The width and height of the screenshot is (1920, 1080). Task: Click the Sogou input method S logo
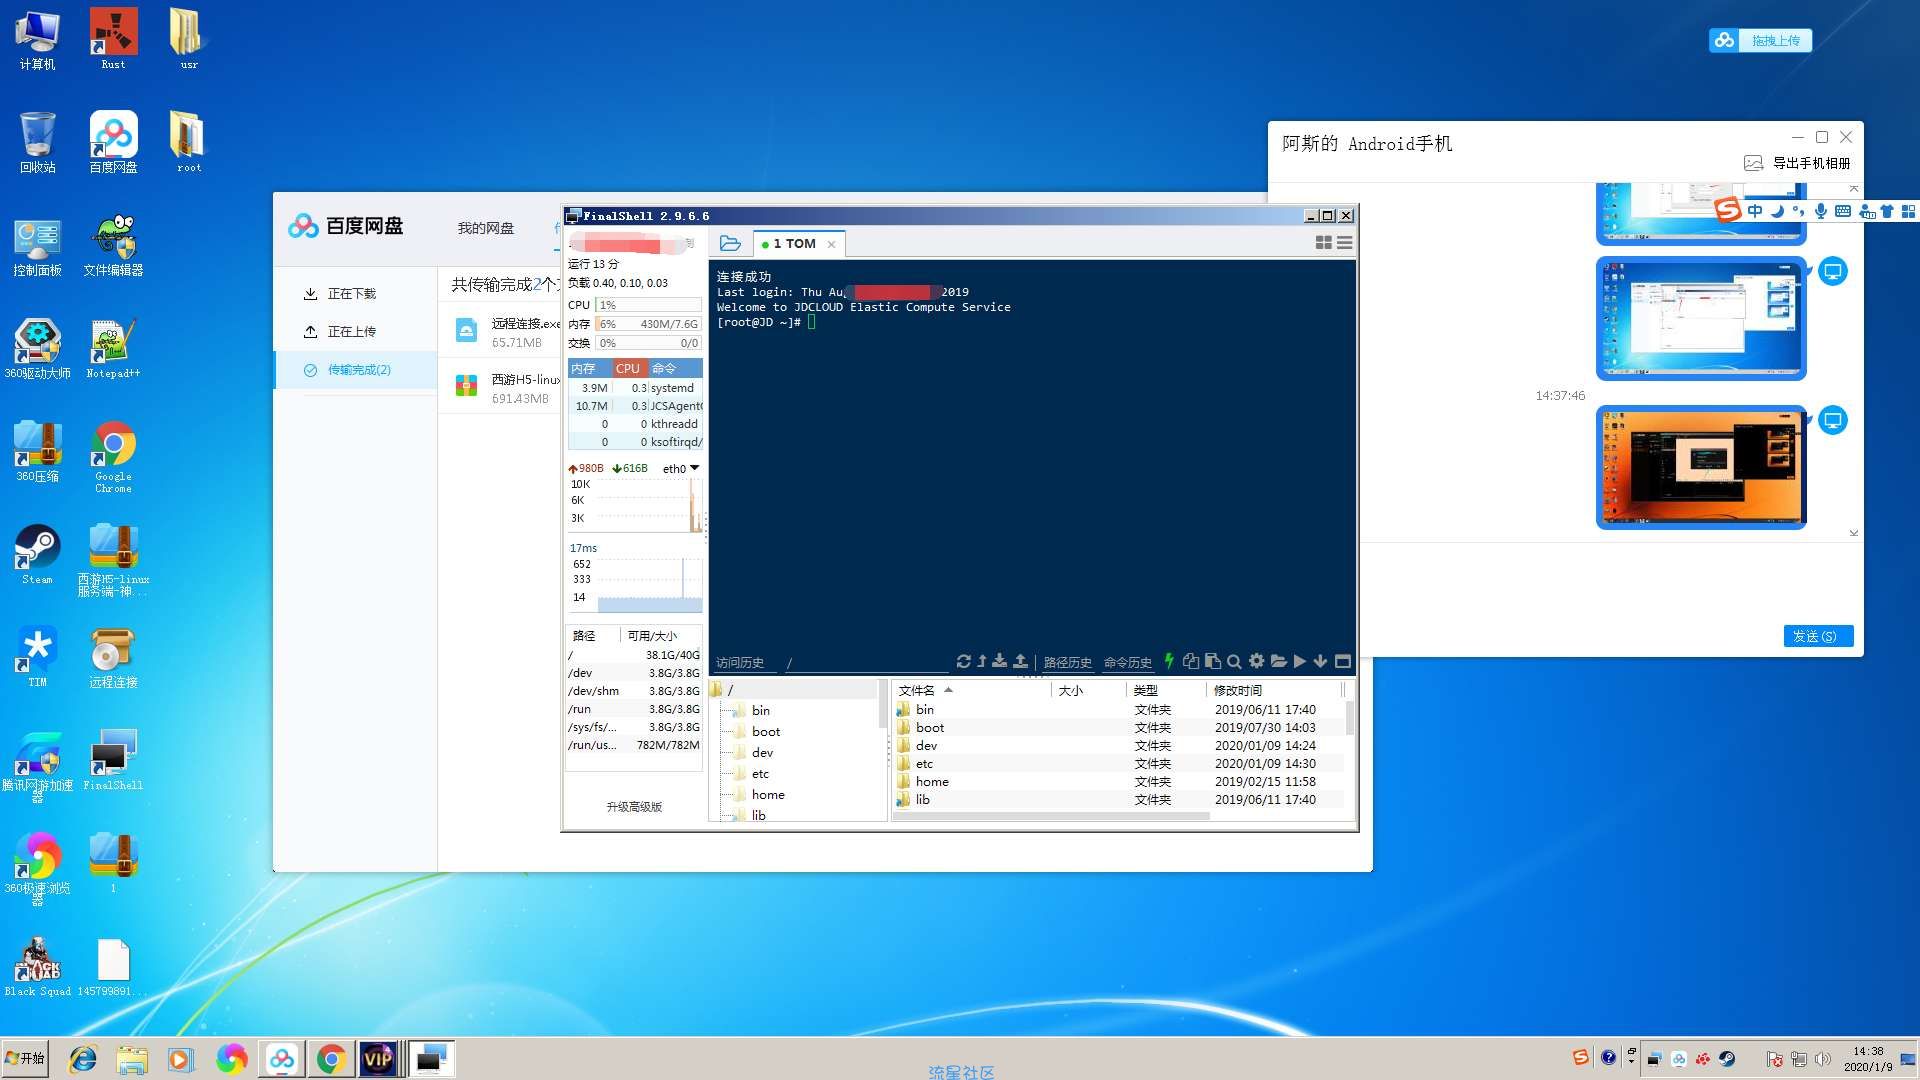point(1729,210)
